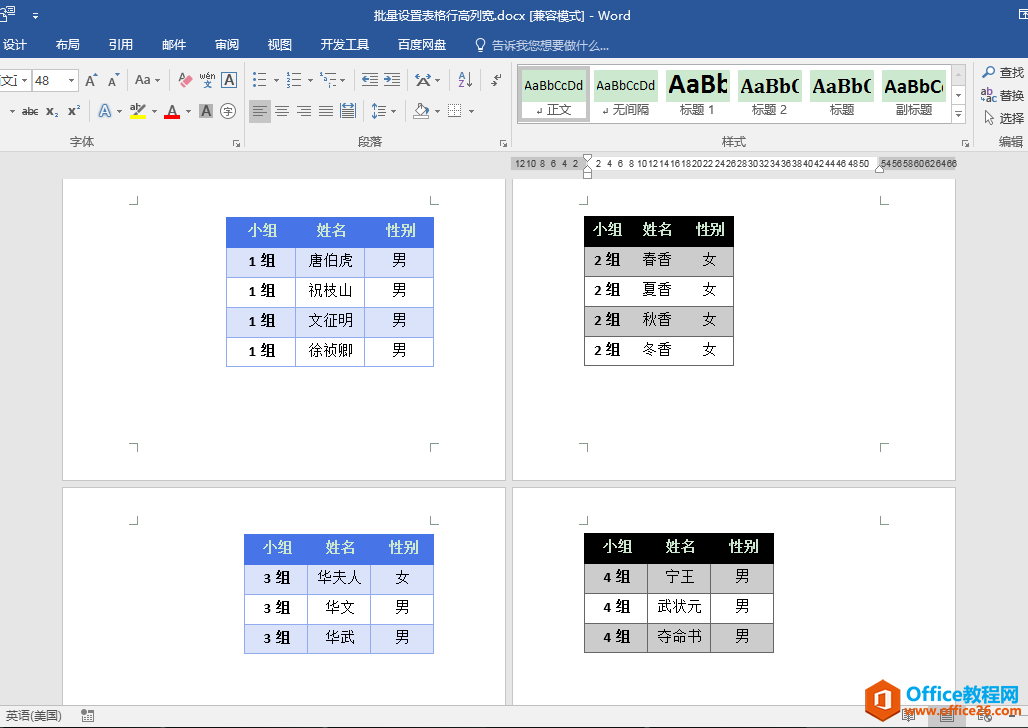
Task: Click the Clear All Formatting eraser icon
Action: 186,80
